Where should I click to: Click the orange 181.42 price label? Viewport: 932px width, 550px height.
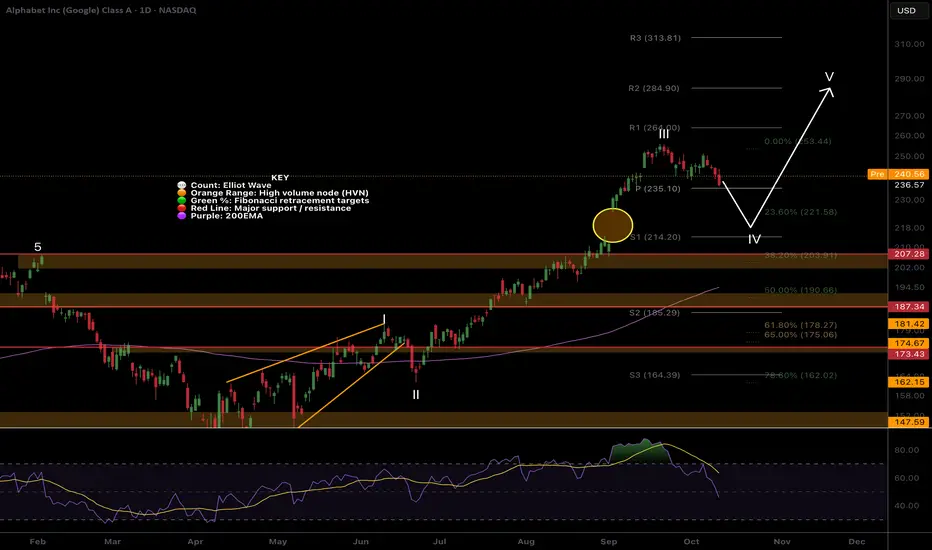click(909, 324)
